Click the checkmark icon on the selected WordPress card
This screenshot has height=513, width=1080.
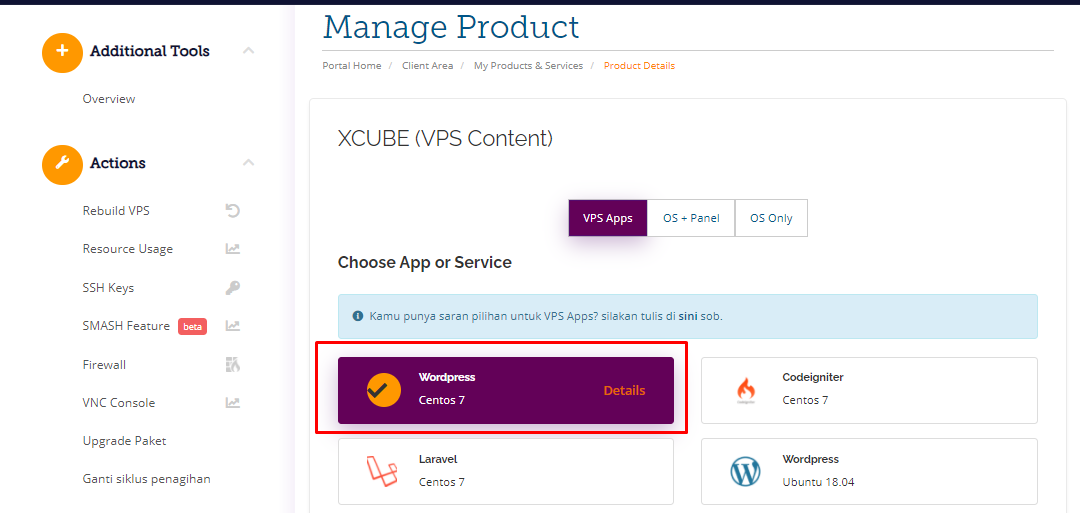pos(384,390)
